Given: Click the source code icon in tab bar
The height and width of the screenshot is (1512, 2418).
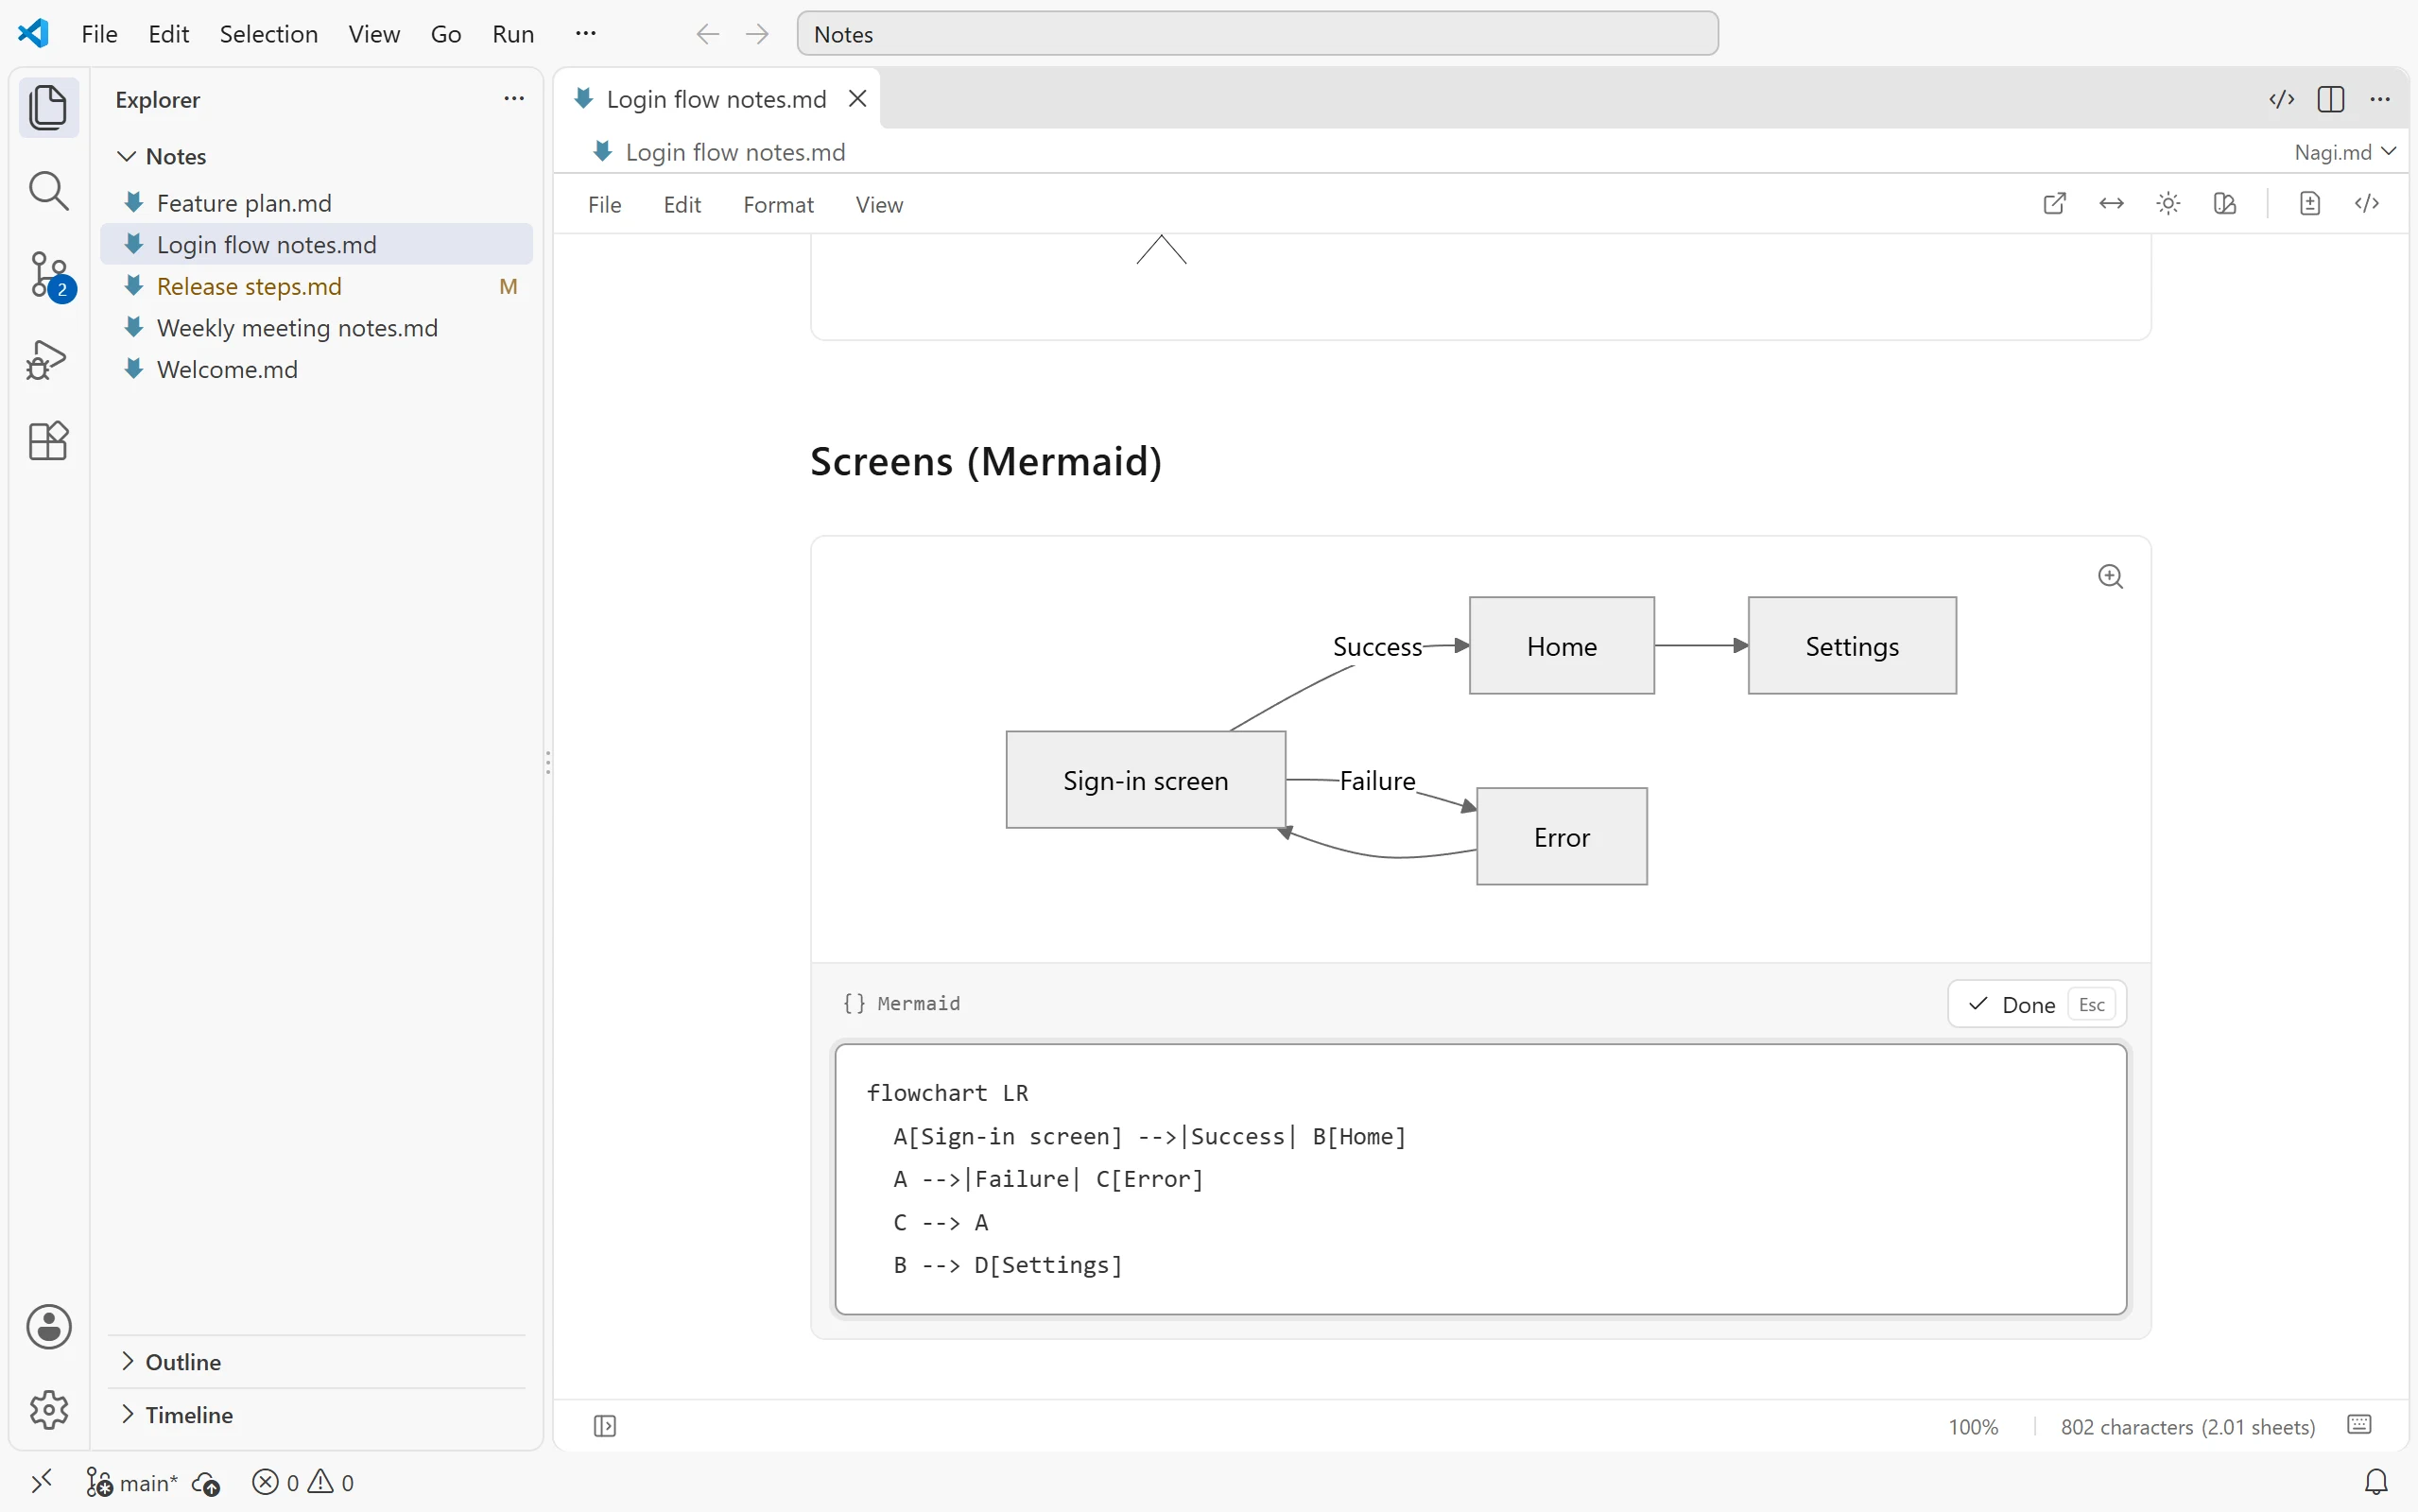Looking at the screenshot, I should 2281,99.
